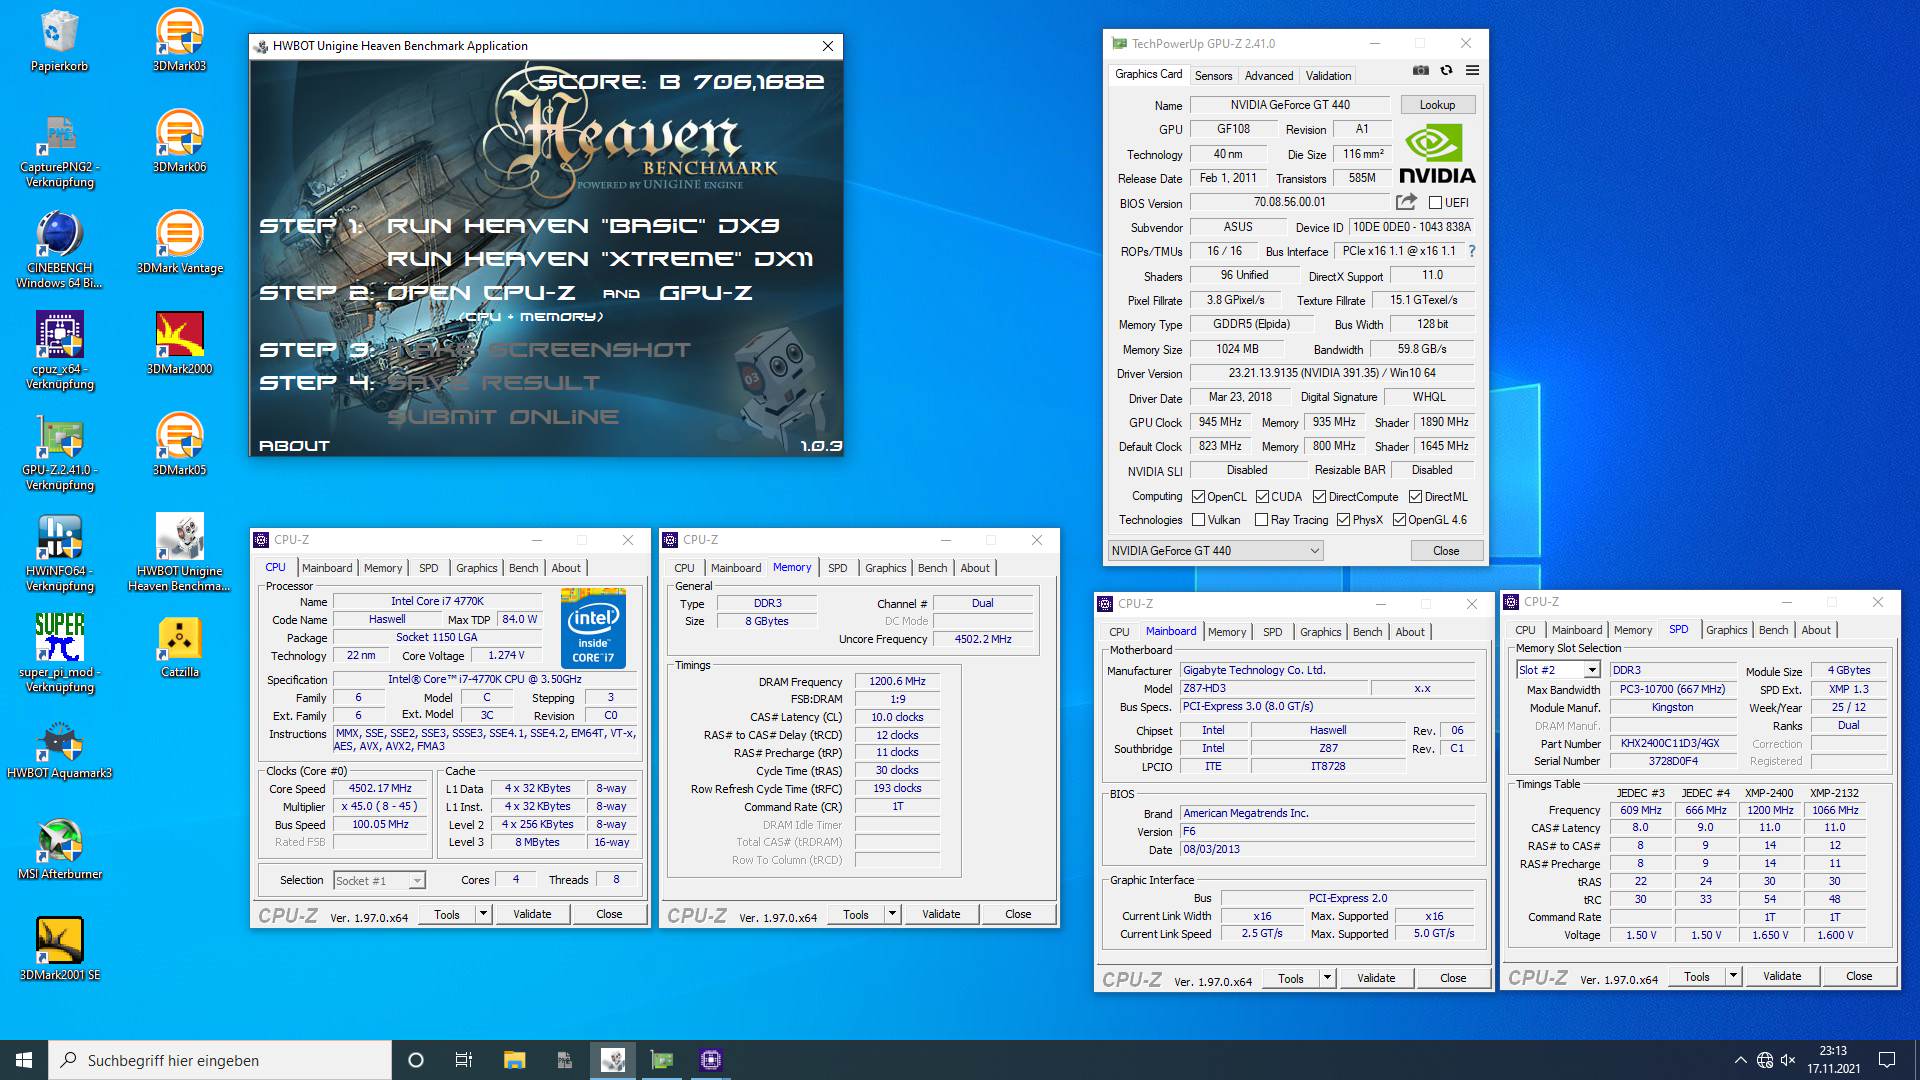Open the Catzilla desktop icon
This screenshot has height=1080, width=1920.
[180, 646]
